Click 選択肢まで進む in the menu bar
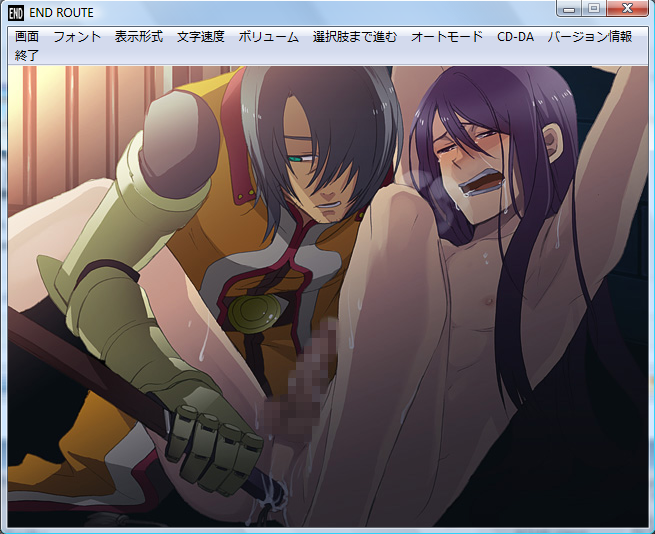Viewport: 655px width, 534px height. click(354, 37)
